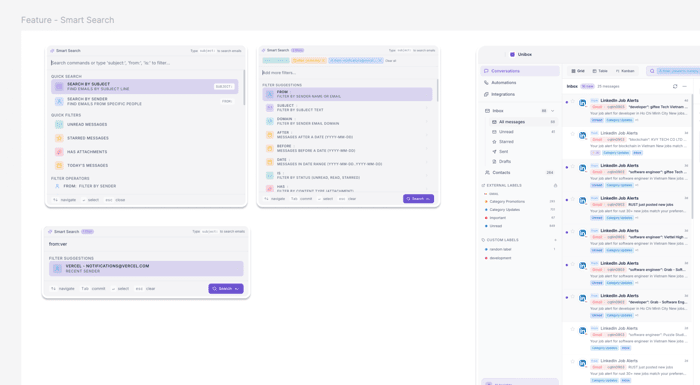The image size is (700, 385).
Task: Remove the orange 'after' filter chip
Action: pyautogui.click(x=324, y=60)
